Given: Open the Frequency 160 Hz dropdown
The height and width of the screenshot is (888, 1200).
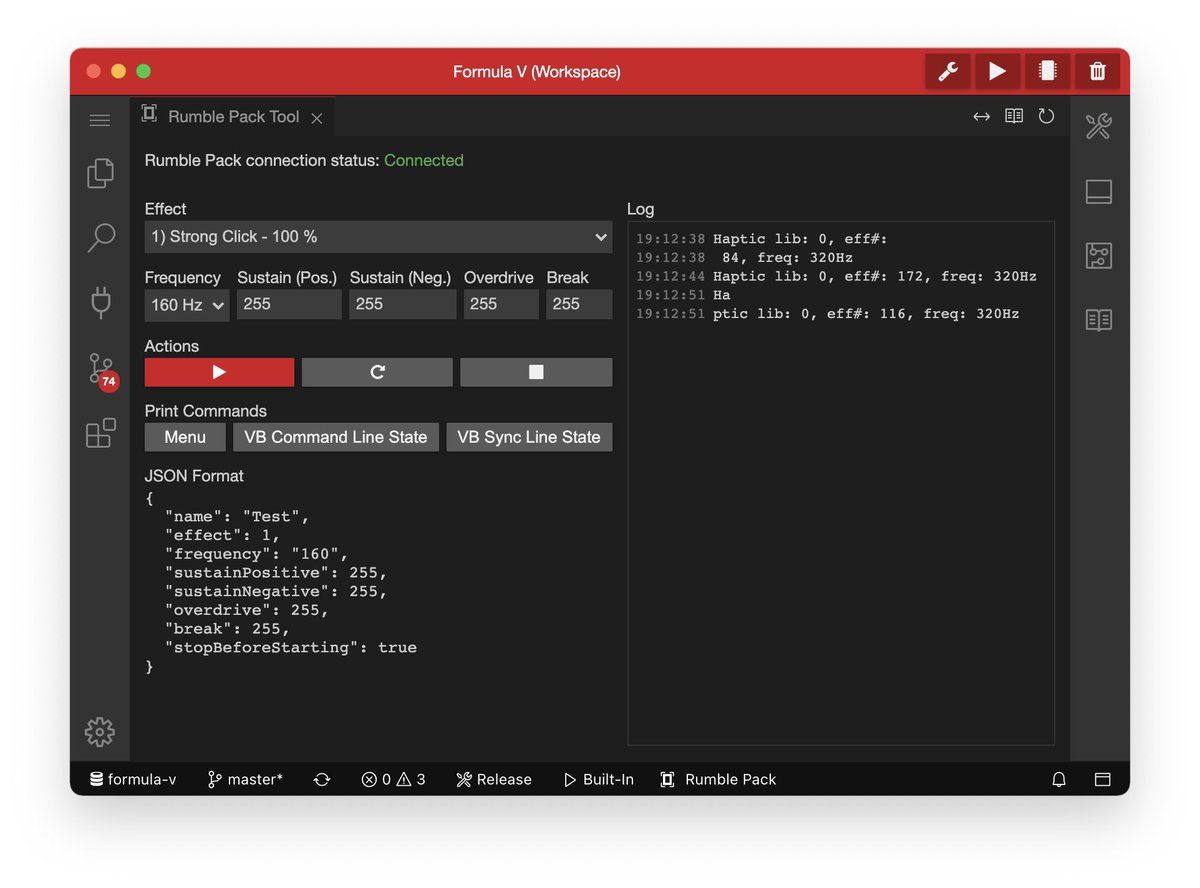Looking at the screenshot, I should pyautogui.click(x=187, y=305).
